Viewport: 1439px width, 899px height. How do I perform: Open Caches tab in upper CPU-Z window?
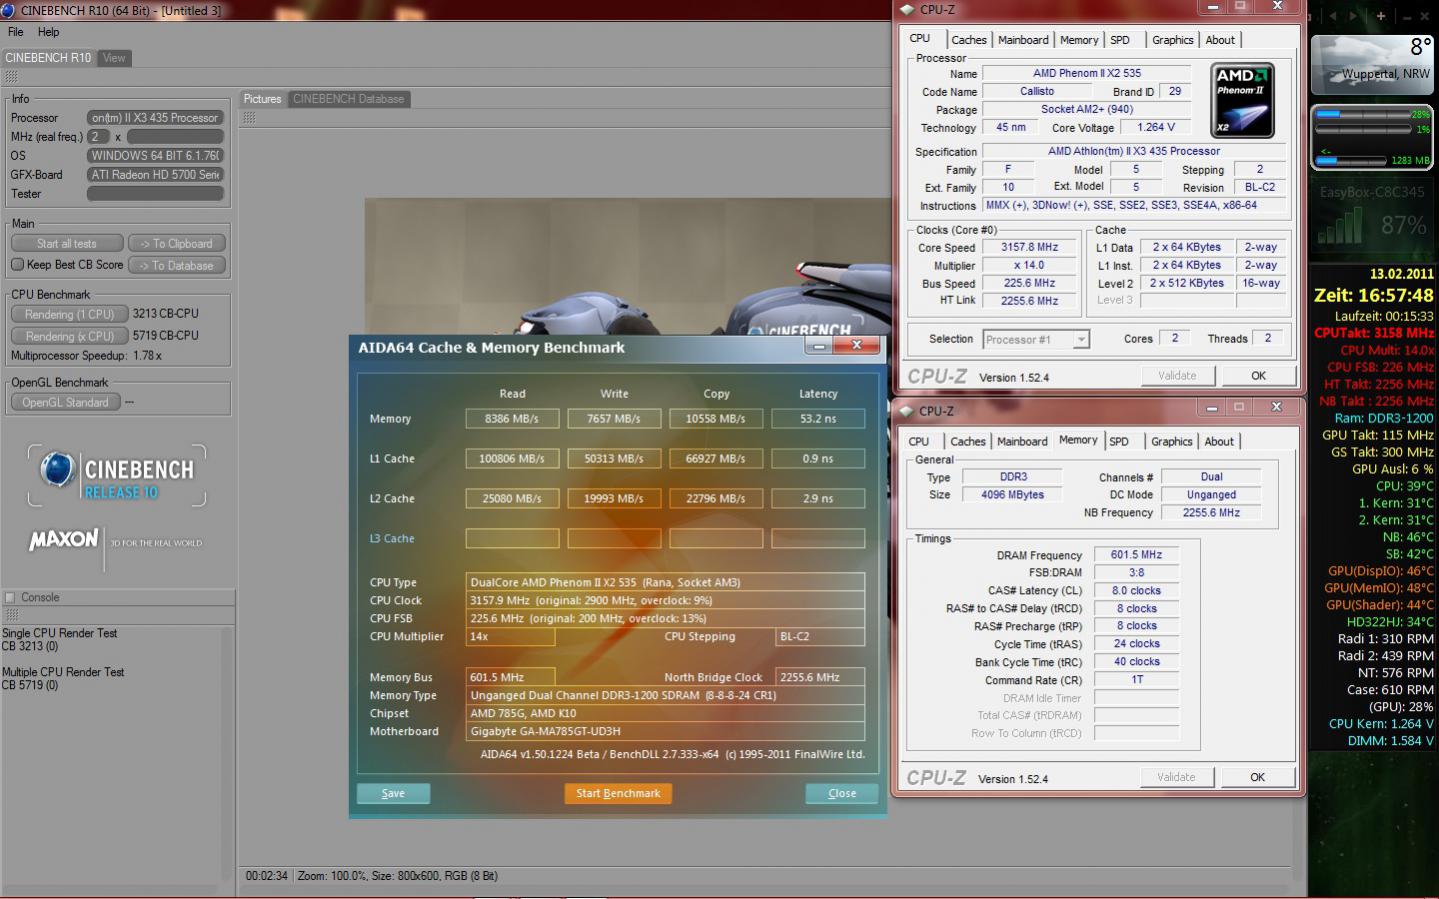969,40
